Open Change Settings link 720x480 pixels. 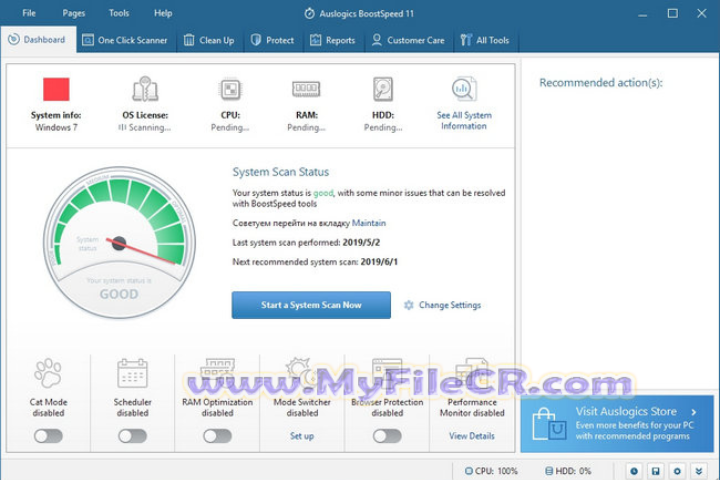point(450,305)
